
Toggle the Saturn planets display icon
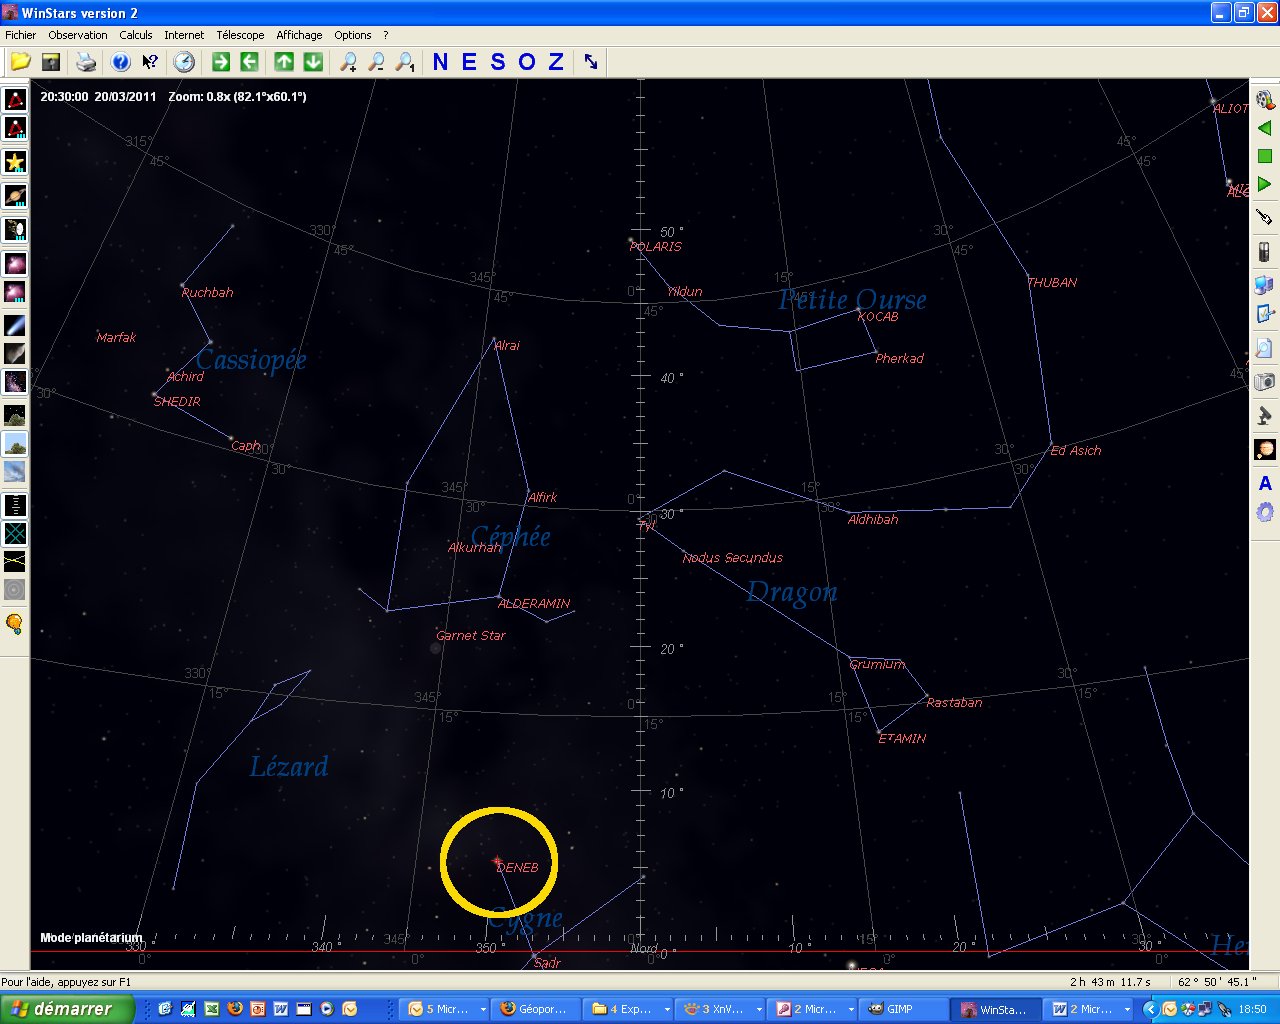(15, 196)
